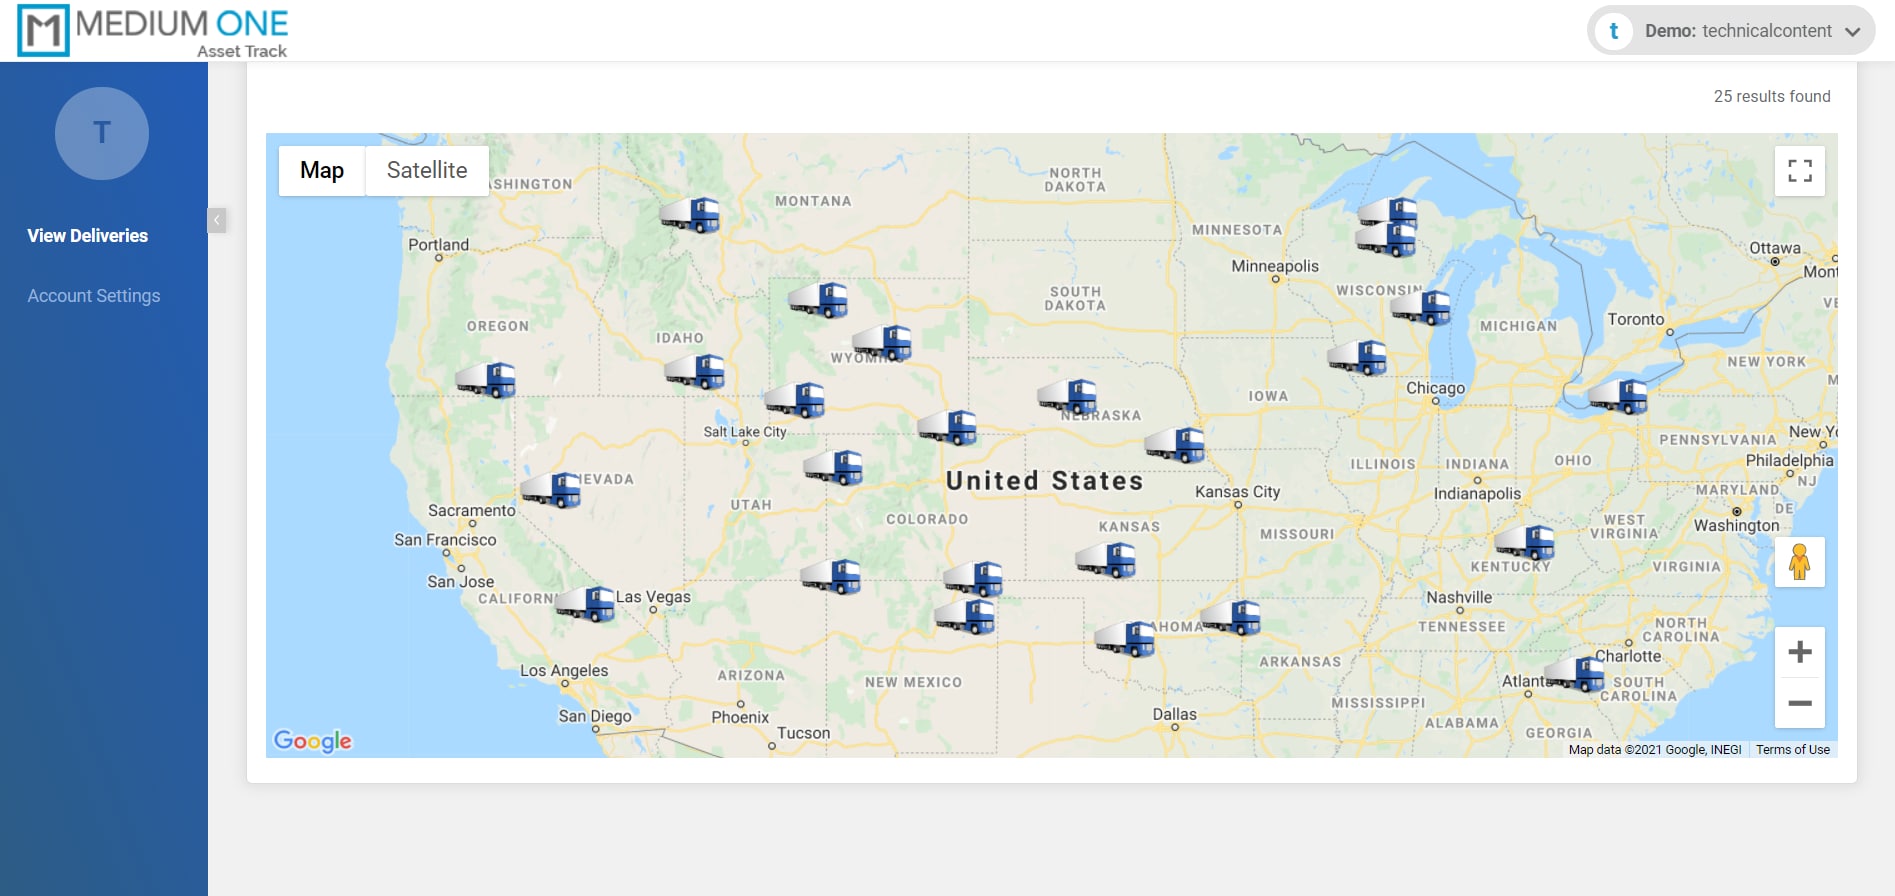
Task: Zoom out on the map
Action: tap(1799, 703)
